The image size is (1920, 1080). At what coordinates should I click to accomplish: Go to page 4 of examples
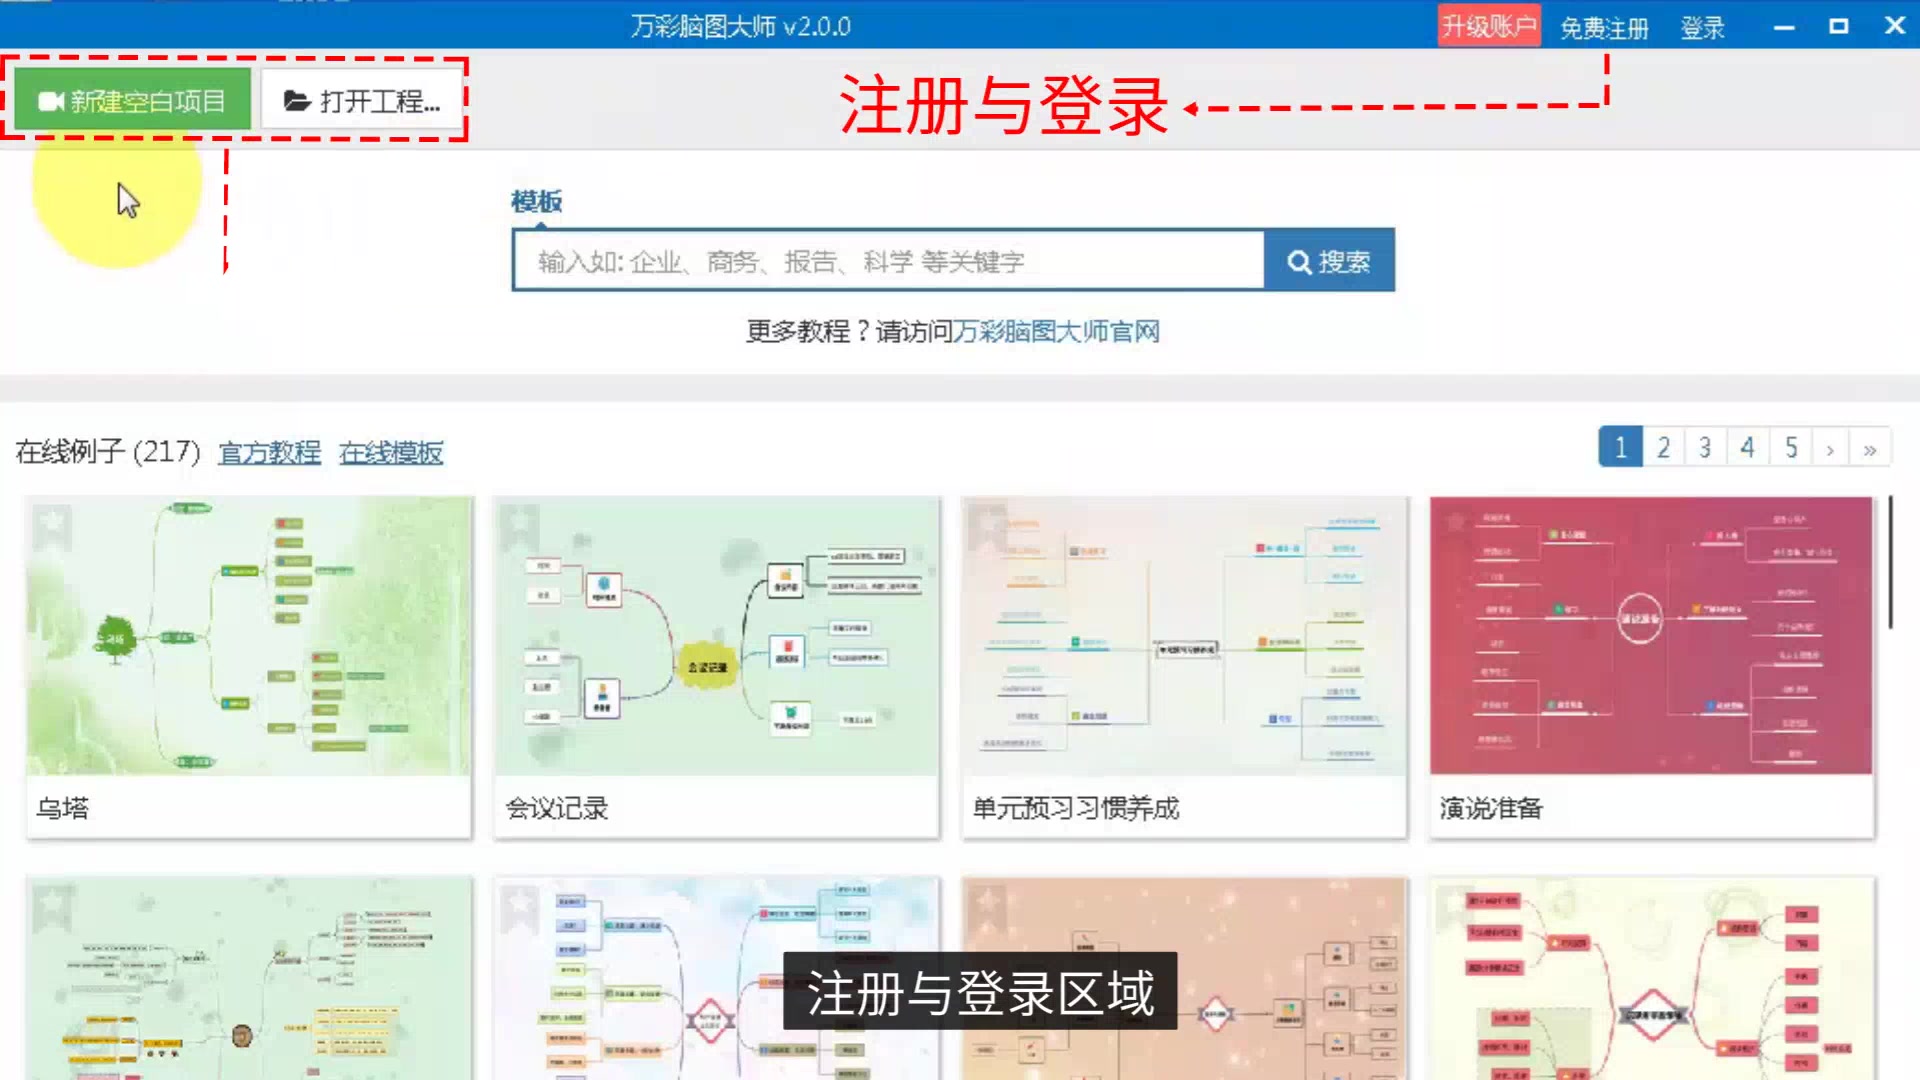(x=1748, y=447)
